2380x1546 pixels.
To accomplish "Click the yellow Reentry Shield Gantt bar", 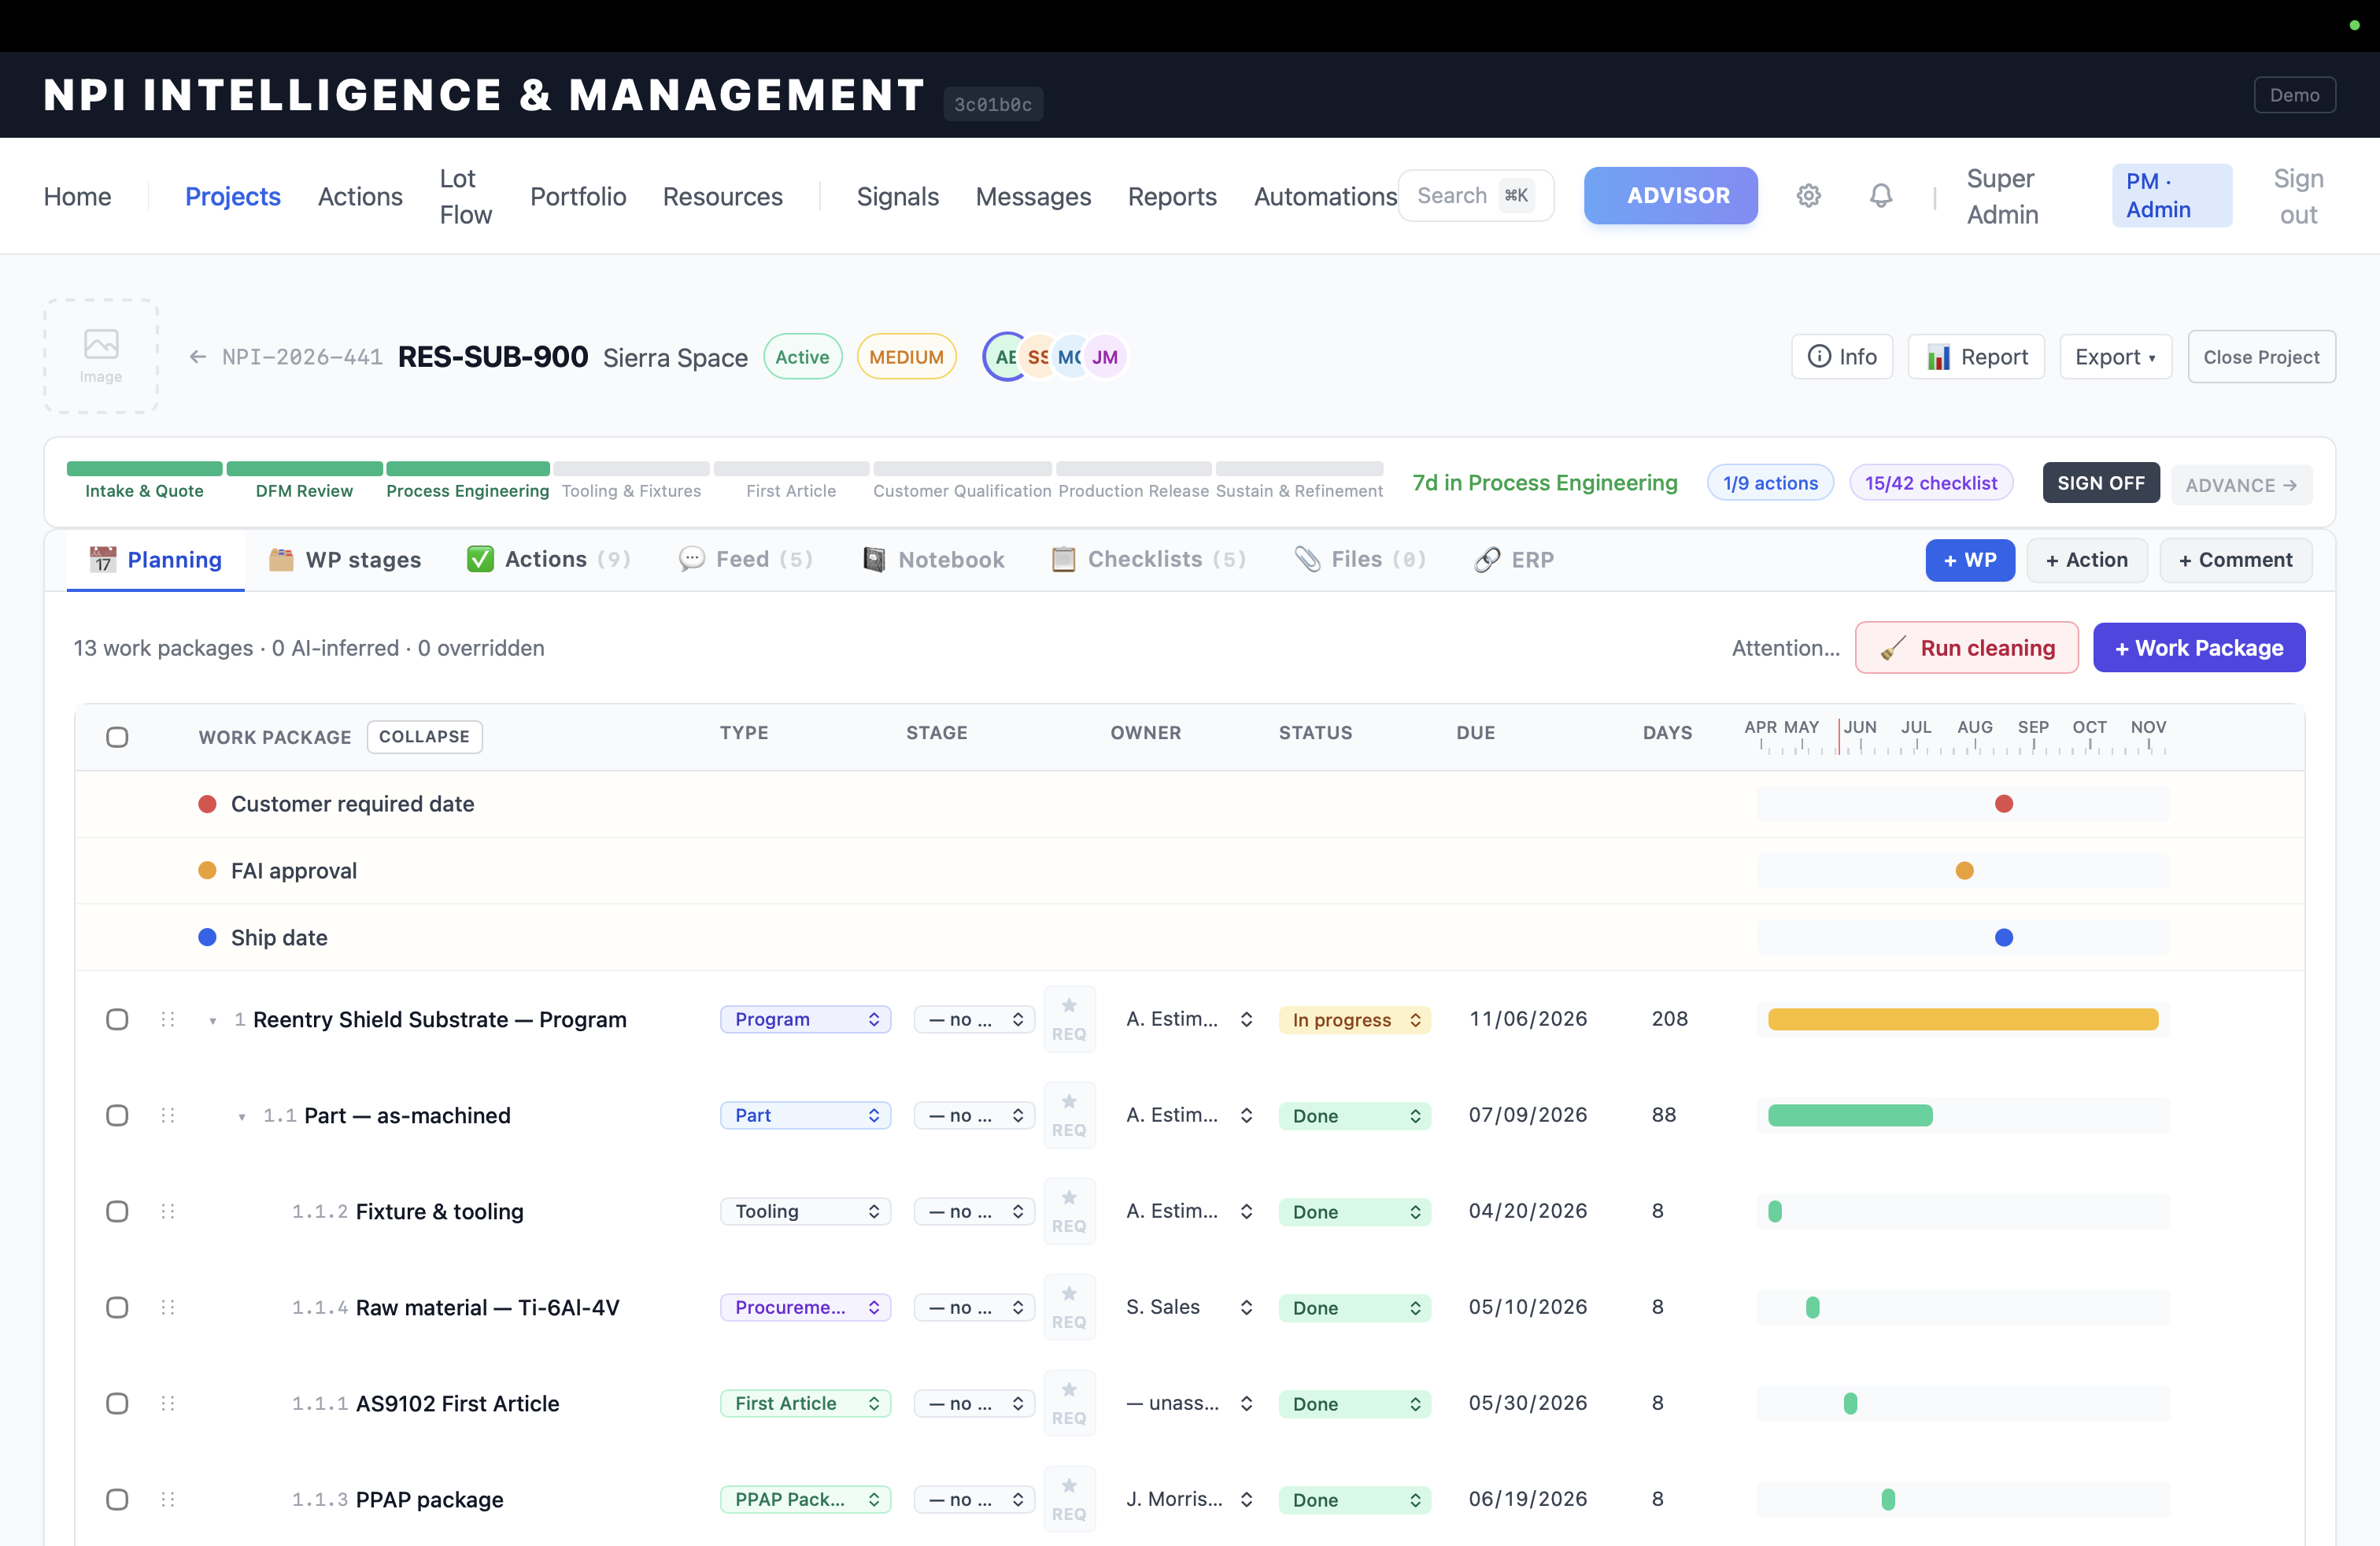I will point(1962,1019).
